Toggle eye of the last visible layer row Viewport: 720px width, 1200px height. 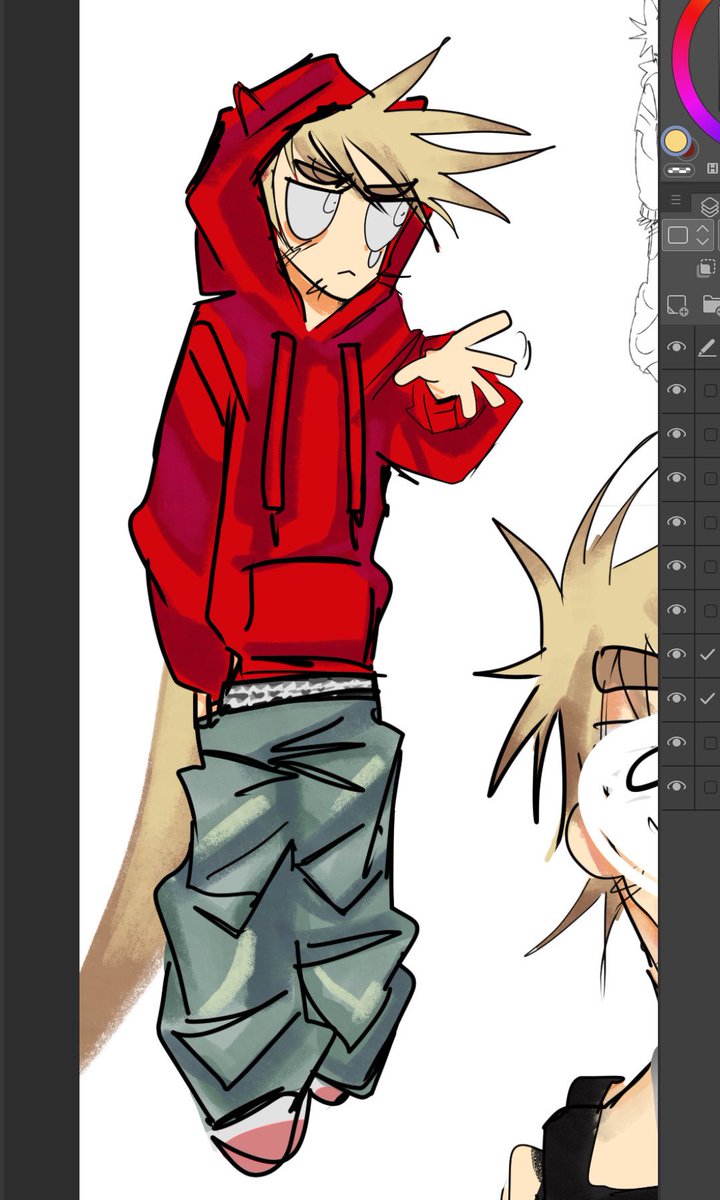click(x=677, y=786)
